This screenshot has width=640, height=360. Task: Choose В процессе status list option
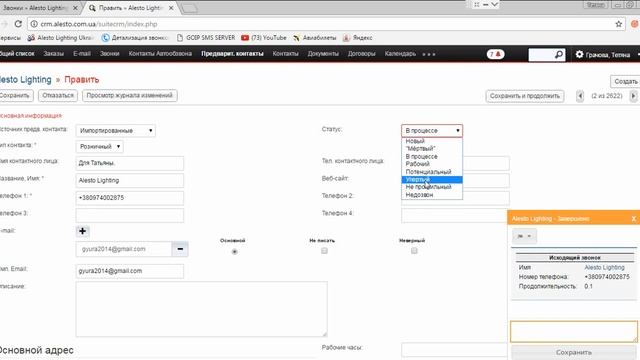pyautogui.click(x=432, y=156)
